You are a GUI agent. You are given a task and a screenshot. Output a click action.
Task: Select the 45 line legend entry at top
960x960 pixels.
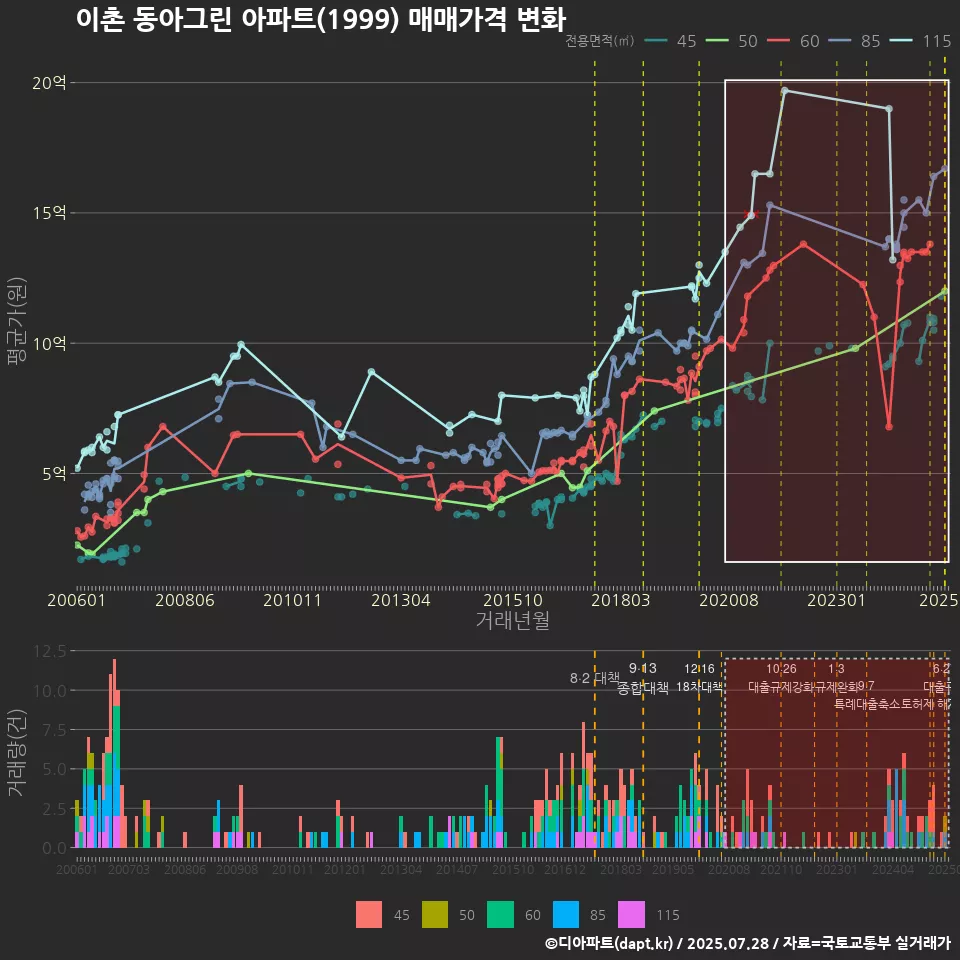coord(670,41)
